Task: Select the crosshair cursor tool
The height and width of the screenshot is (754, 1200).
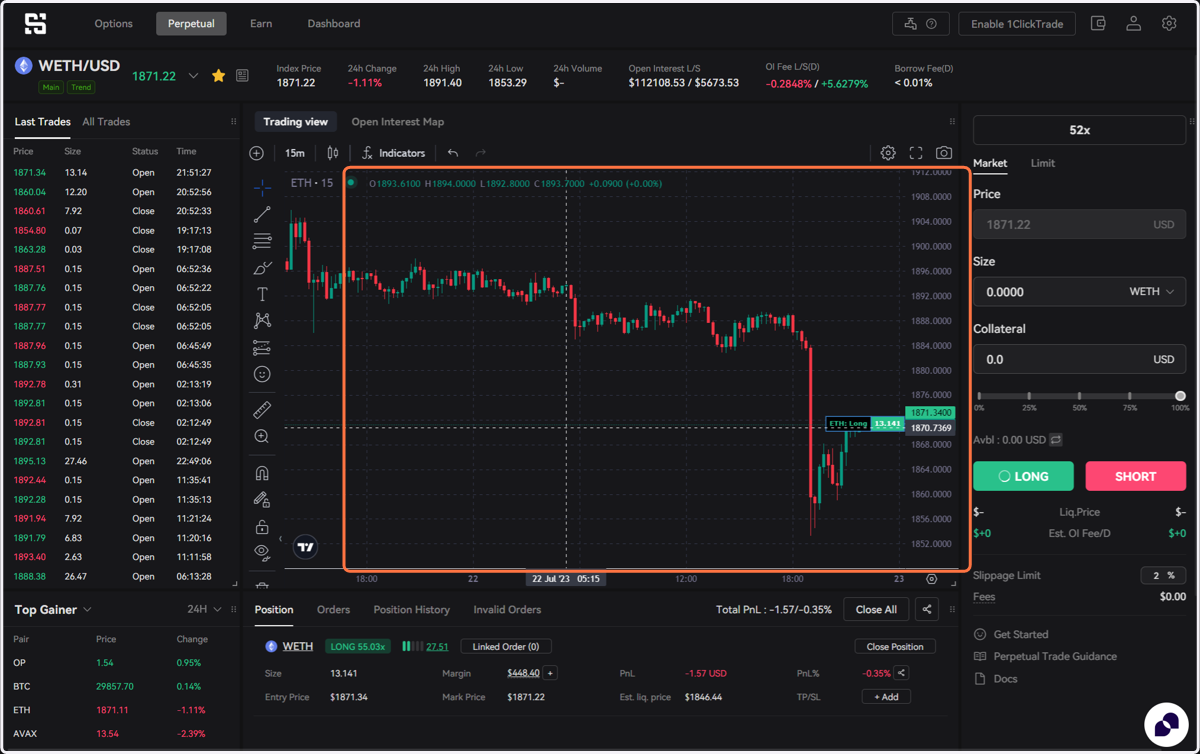Action: 262,187
